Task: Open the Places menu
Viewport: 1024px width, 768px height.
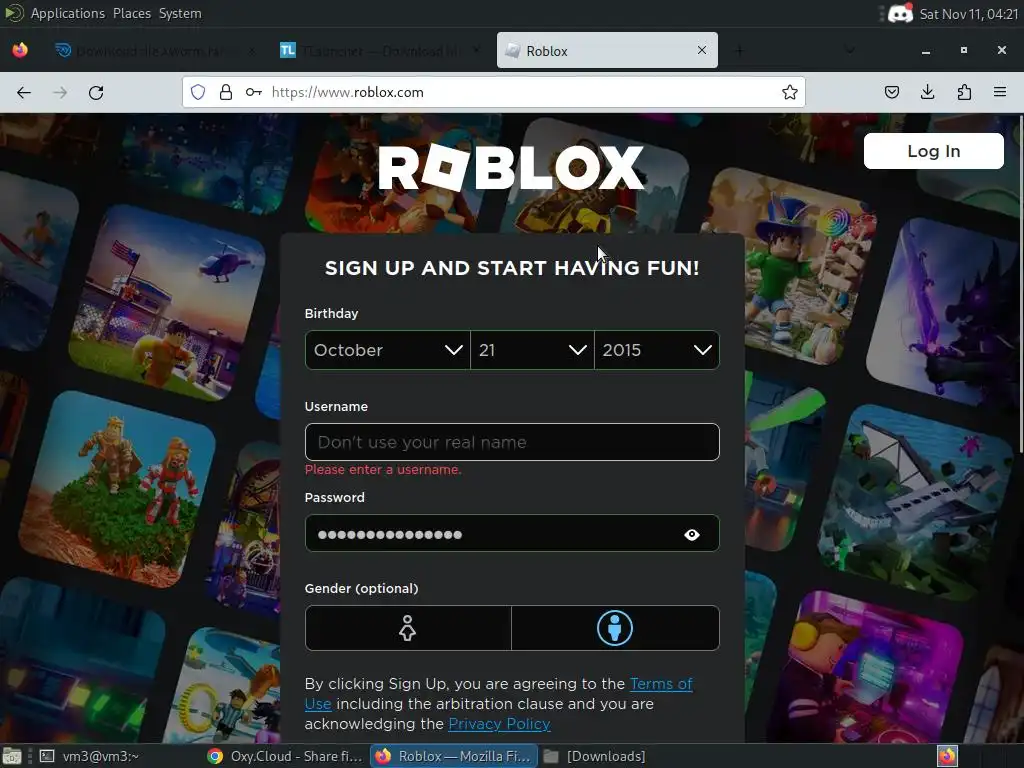Action: [132, 13]
